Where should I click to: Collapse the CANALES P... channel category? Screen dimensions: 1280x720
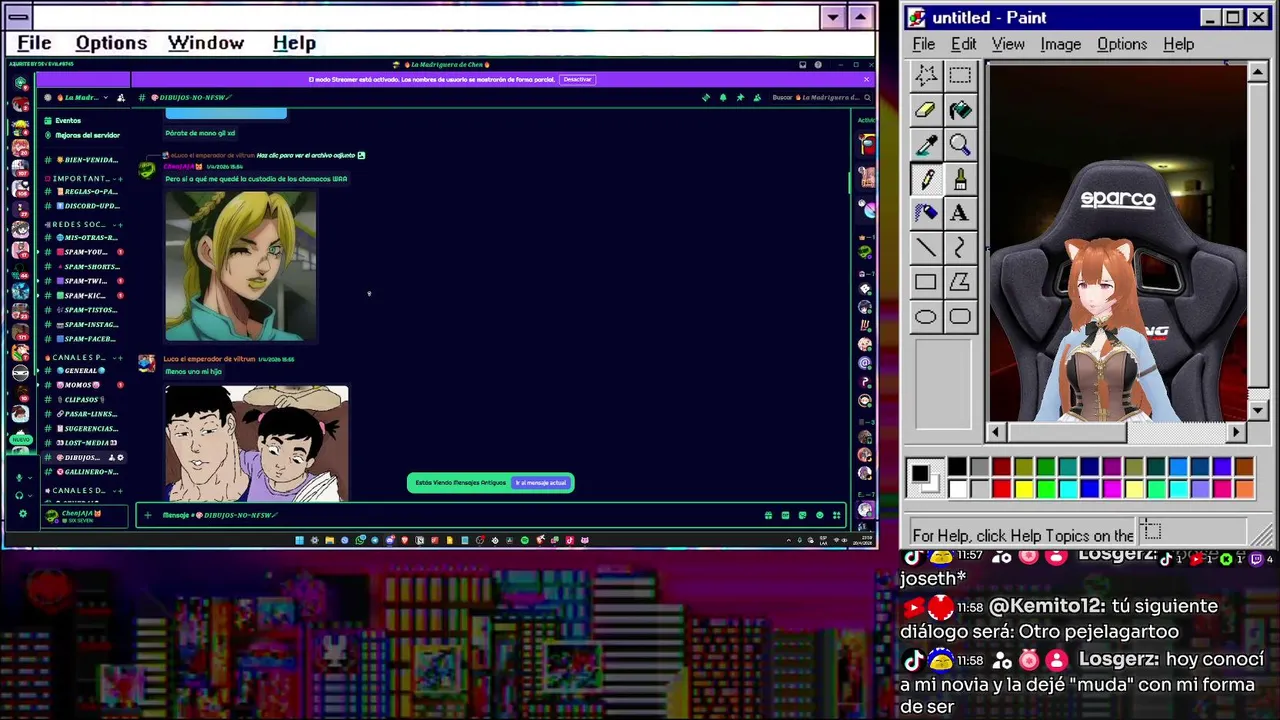84,357
